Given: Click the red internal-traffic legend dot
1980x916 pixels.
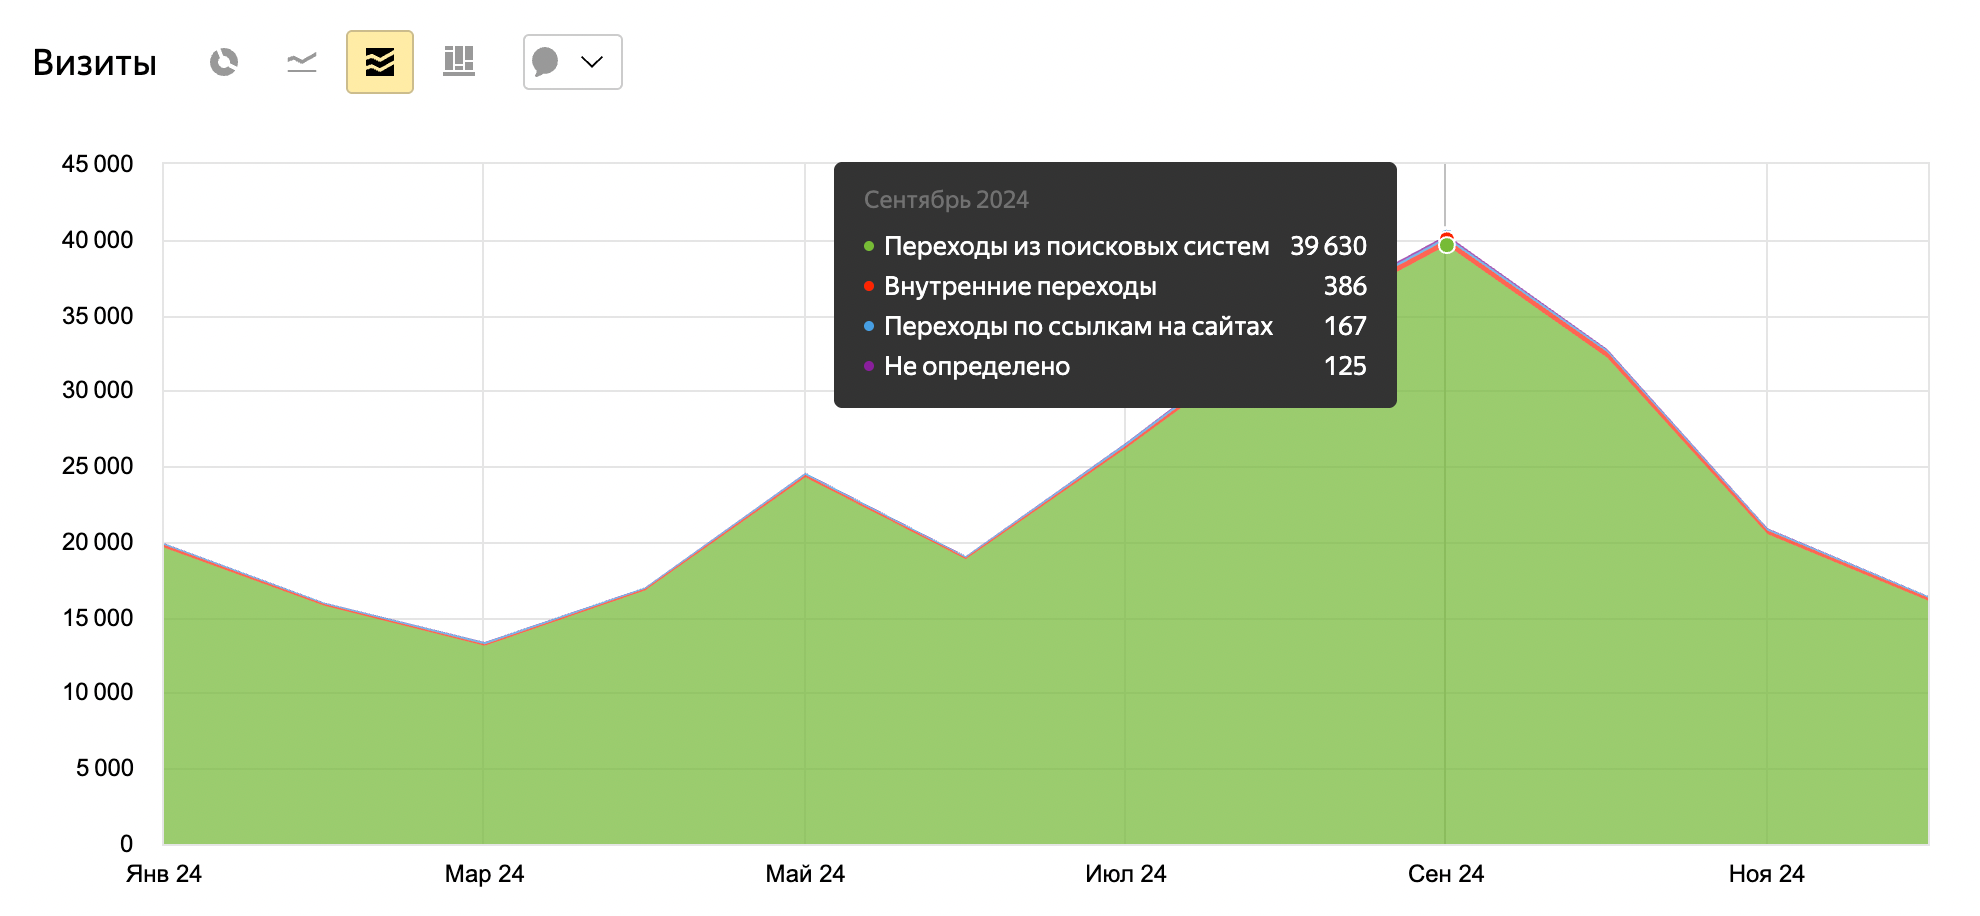Looking at the screenshot, I should (x=869, y=286).
